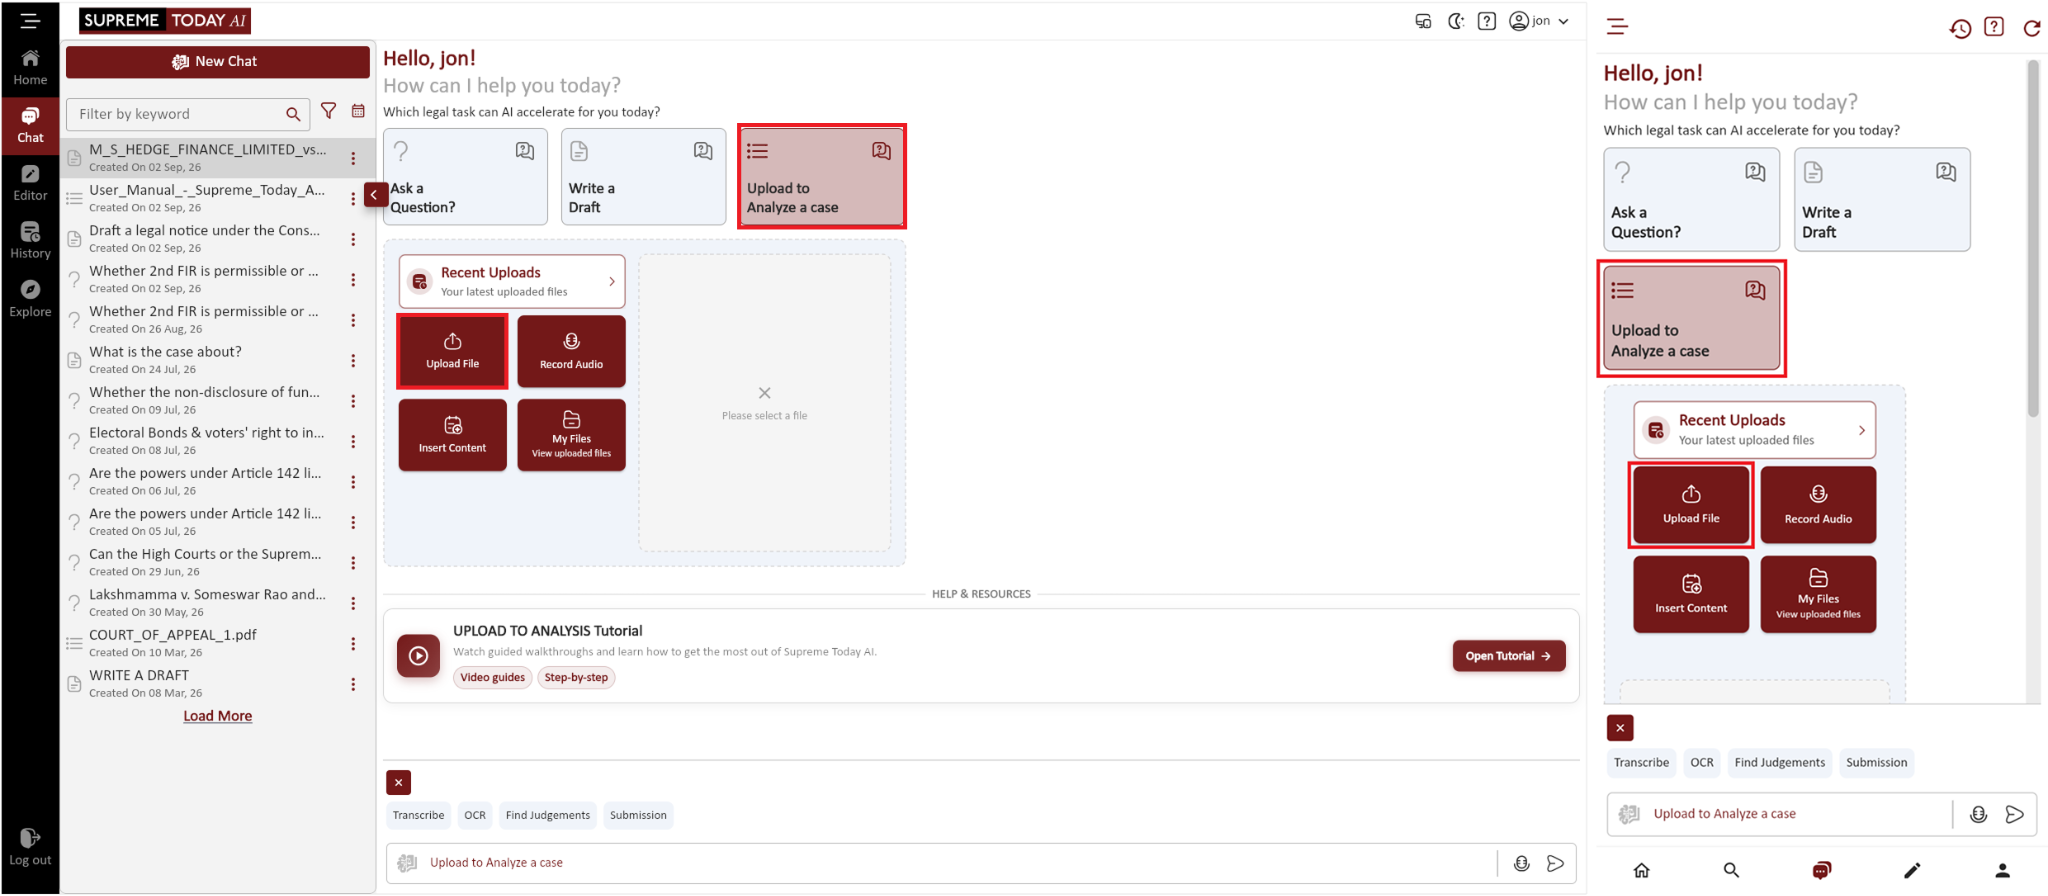The image size is (2048, 896).
Task: Open the hamburger menu in left sidebar
Action: click(x=30, y=20)
